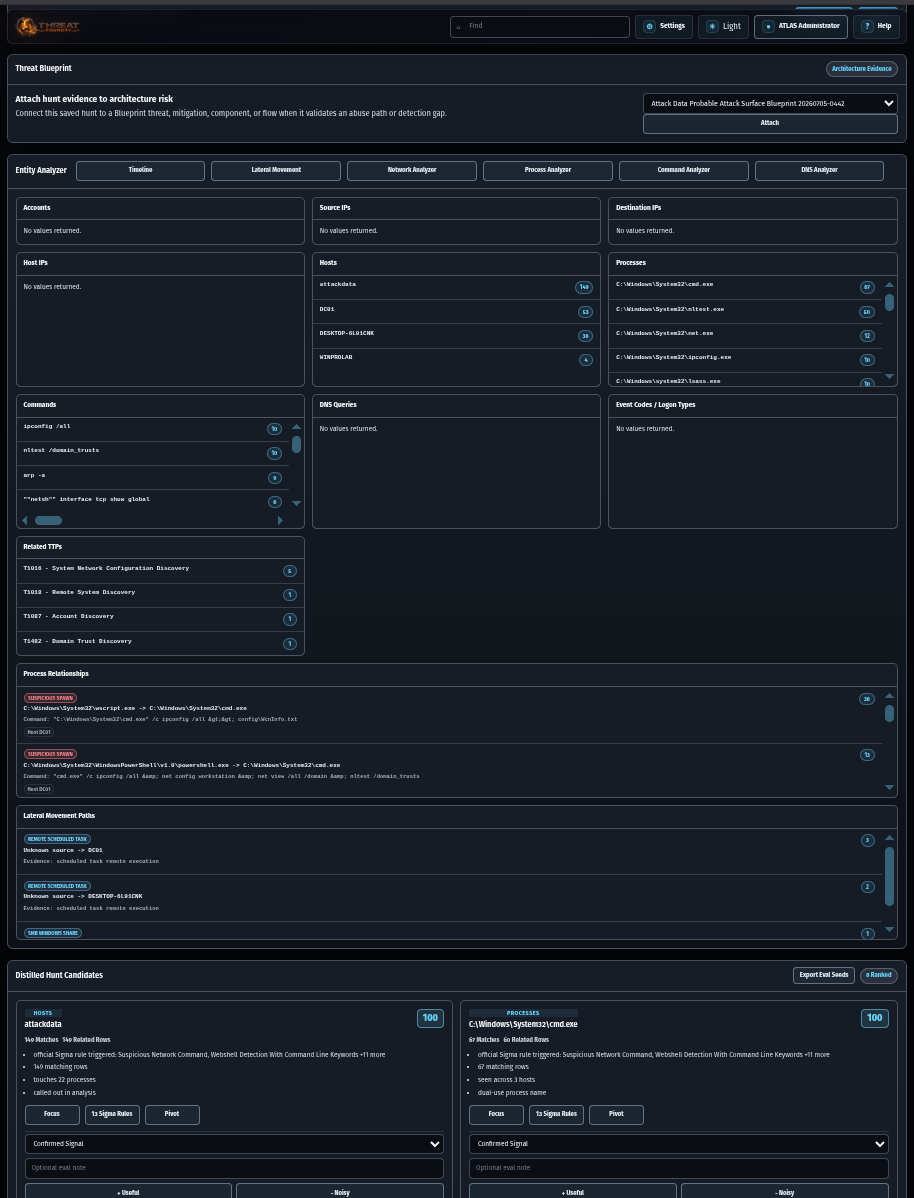Click the Settings button

point(664,26)
